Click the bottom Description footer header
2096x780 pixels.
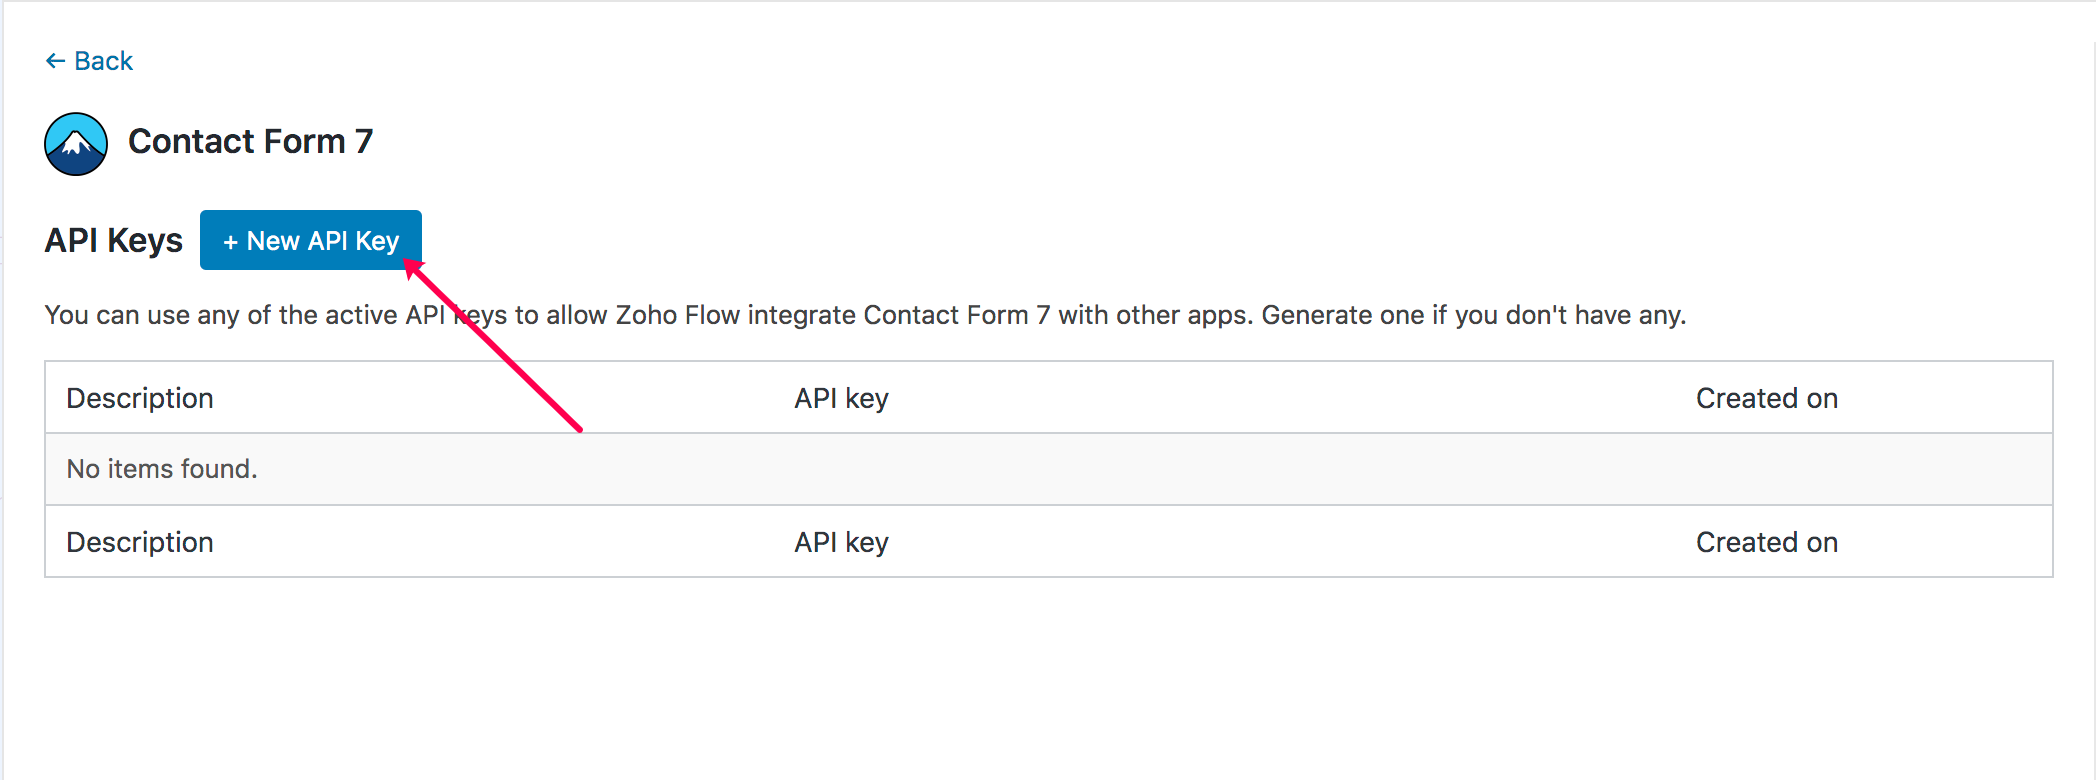(140, 542)
